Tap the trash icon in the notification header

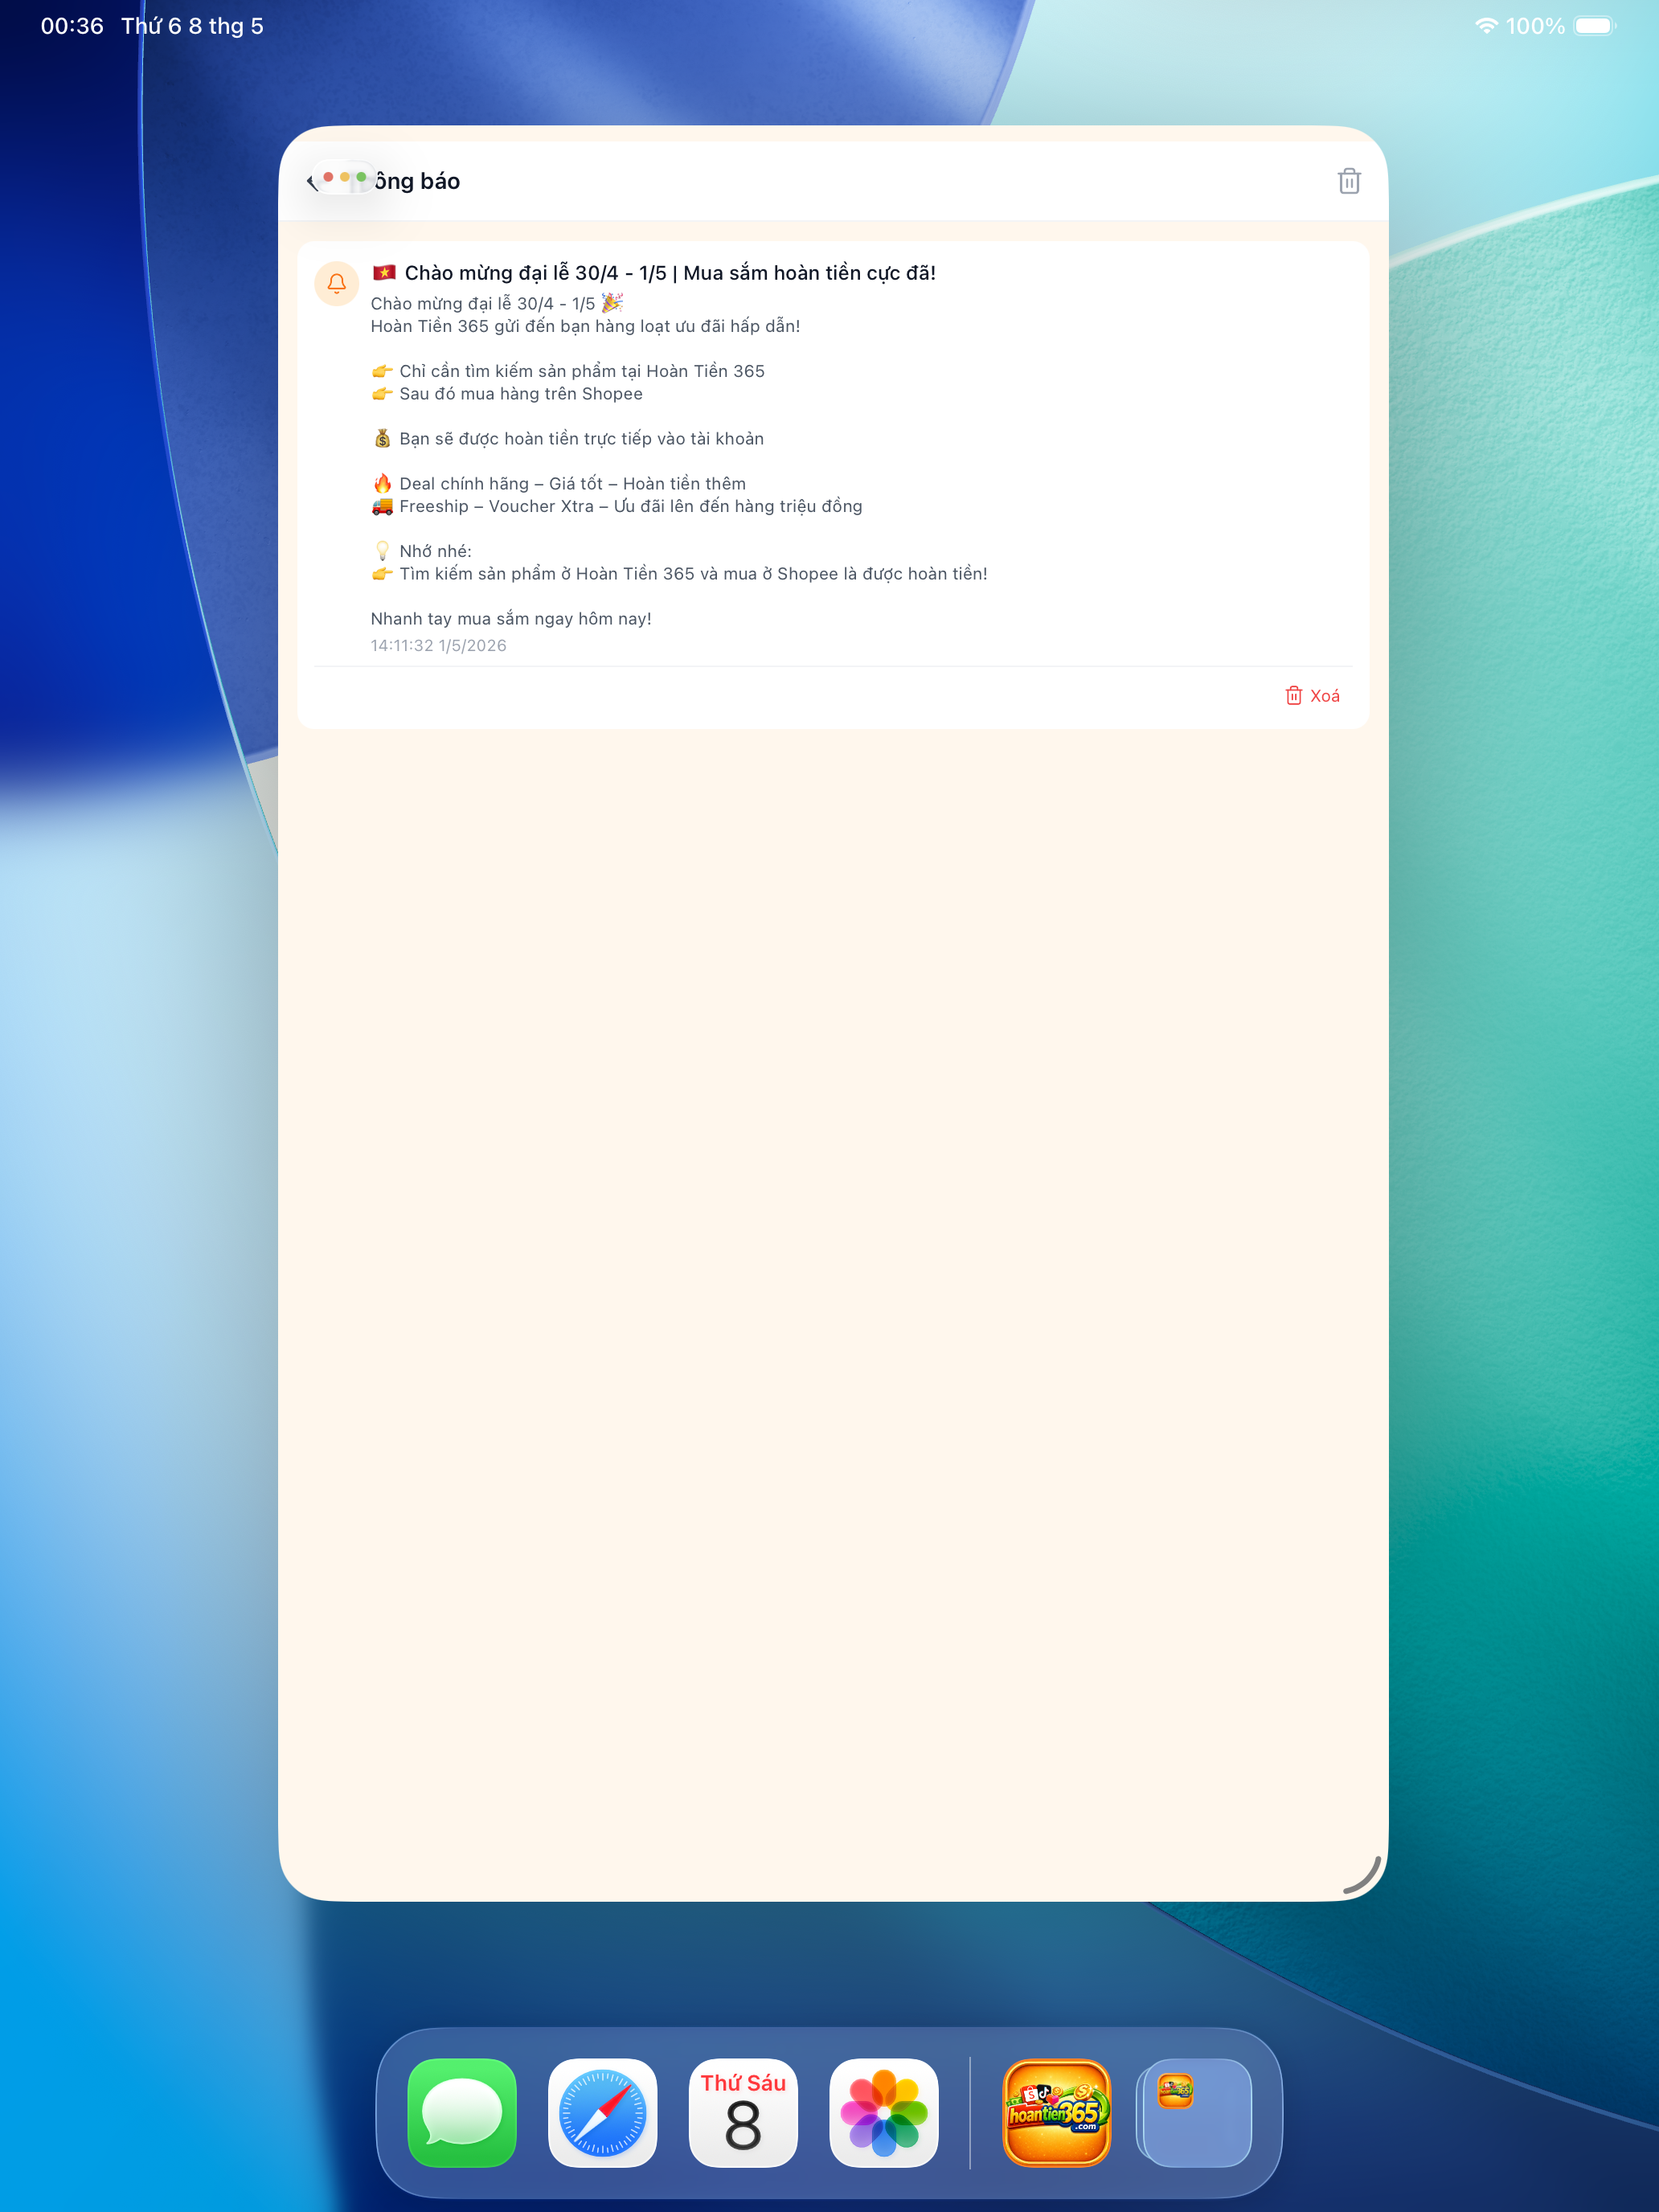[1349, 181]
